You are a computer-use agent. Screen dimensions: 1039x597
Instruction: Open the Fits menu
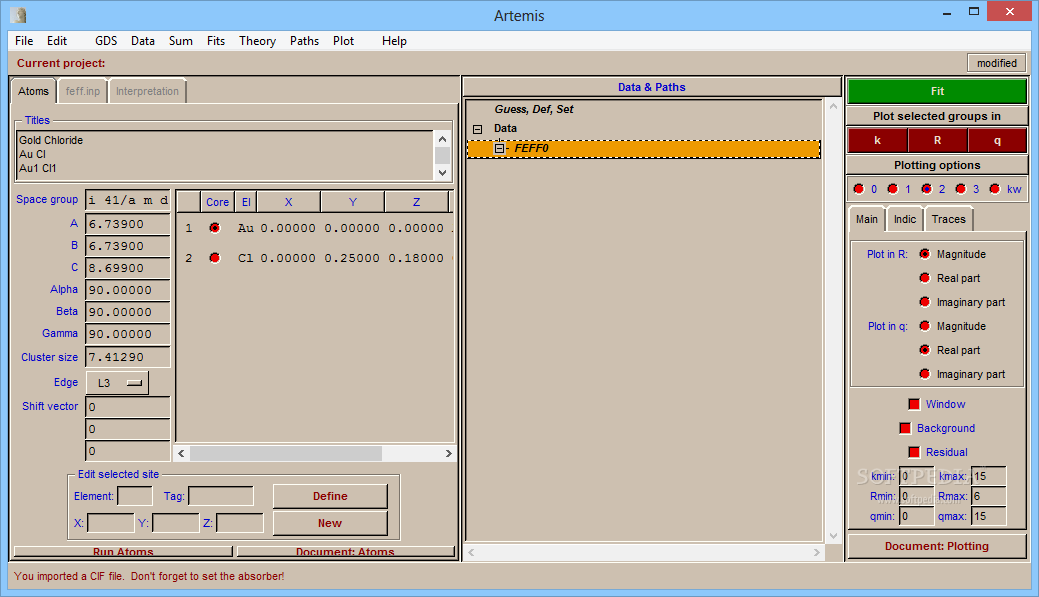[216, 41]
